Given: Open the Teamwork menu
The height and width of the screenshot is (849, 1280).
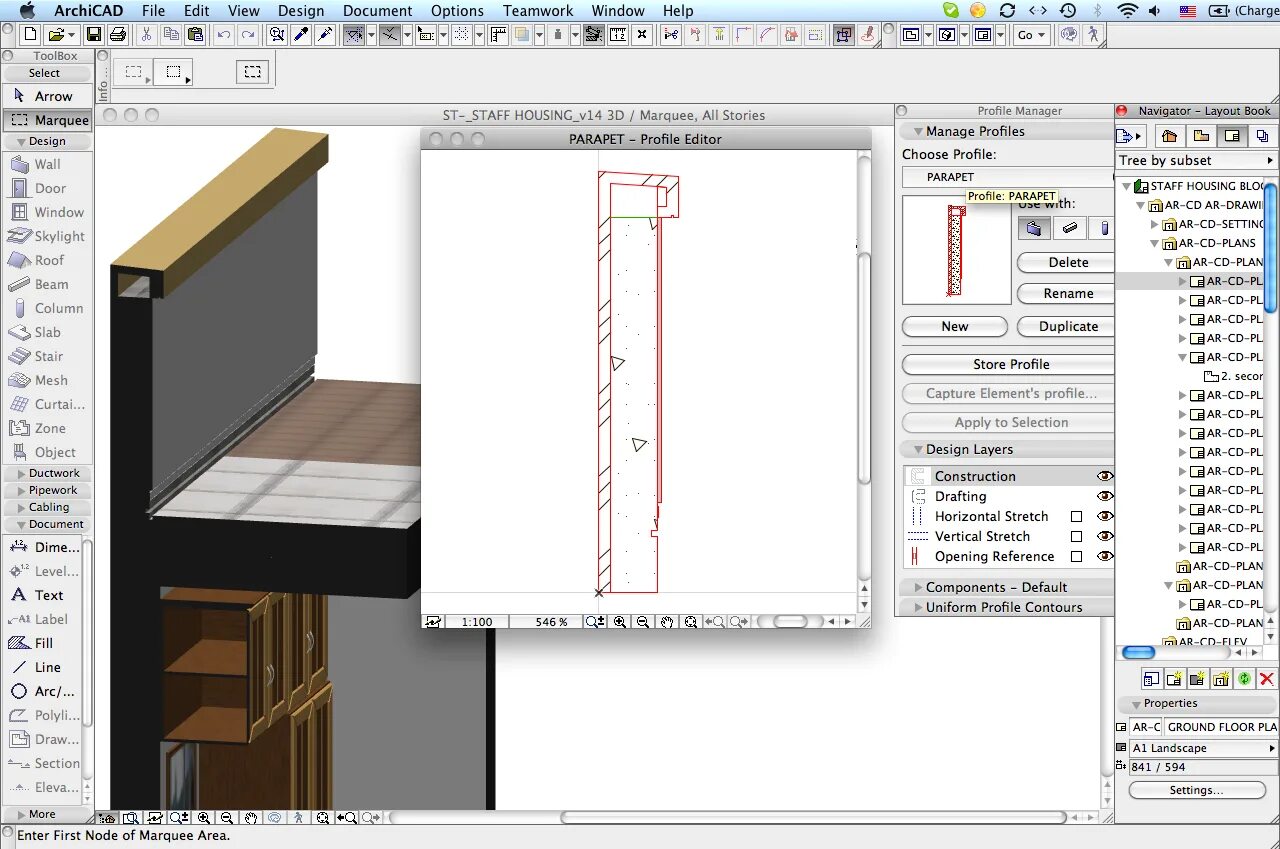Looking at the screenshot, I should pyautogui.click(x=538, y=11).
